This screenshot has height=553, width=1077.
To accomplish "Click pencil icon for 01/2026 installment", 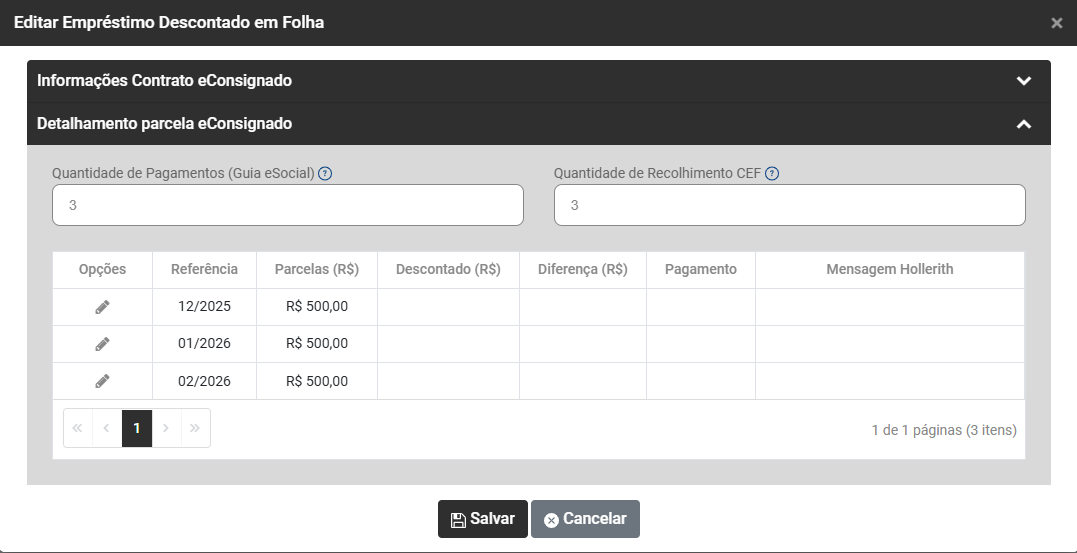I will [x=102, y=344].
